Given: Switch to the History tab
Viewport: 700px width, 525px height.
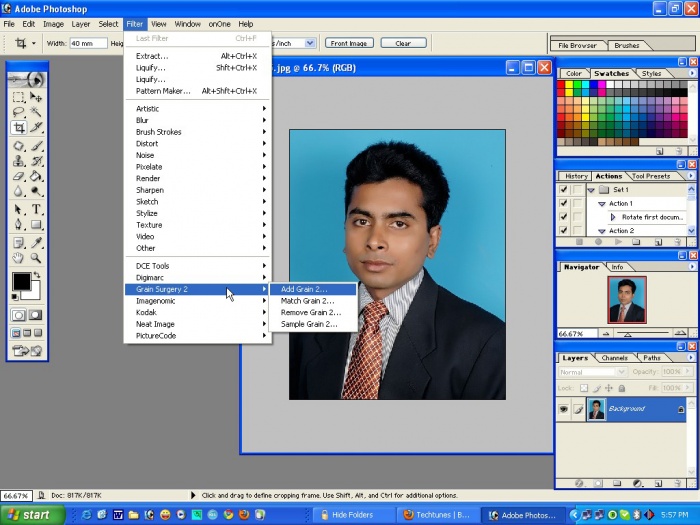Looking at the screenshot, I should 576,176.
